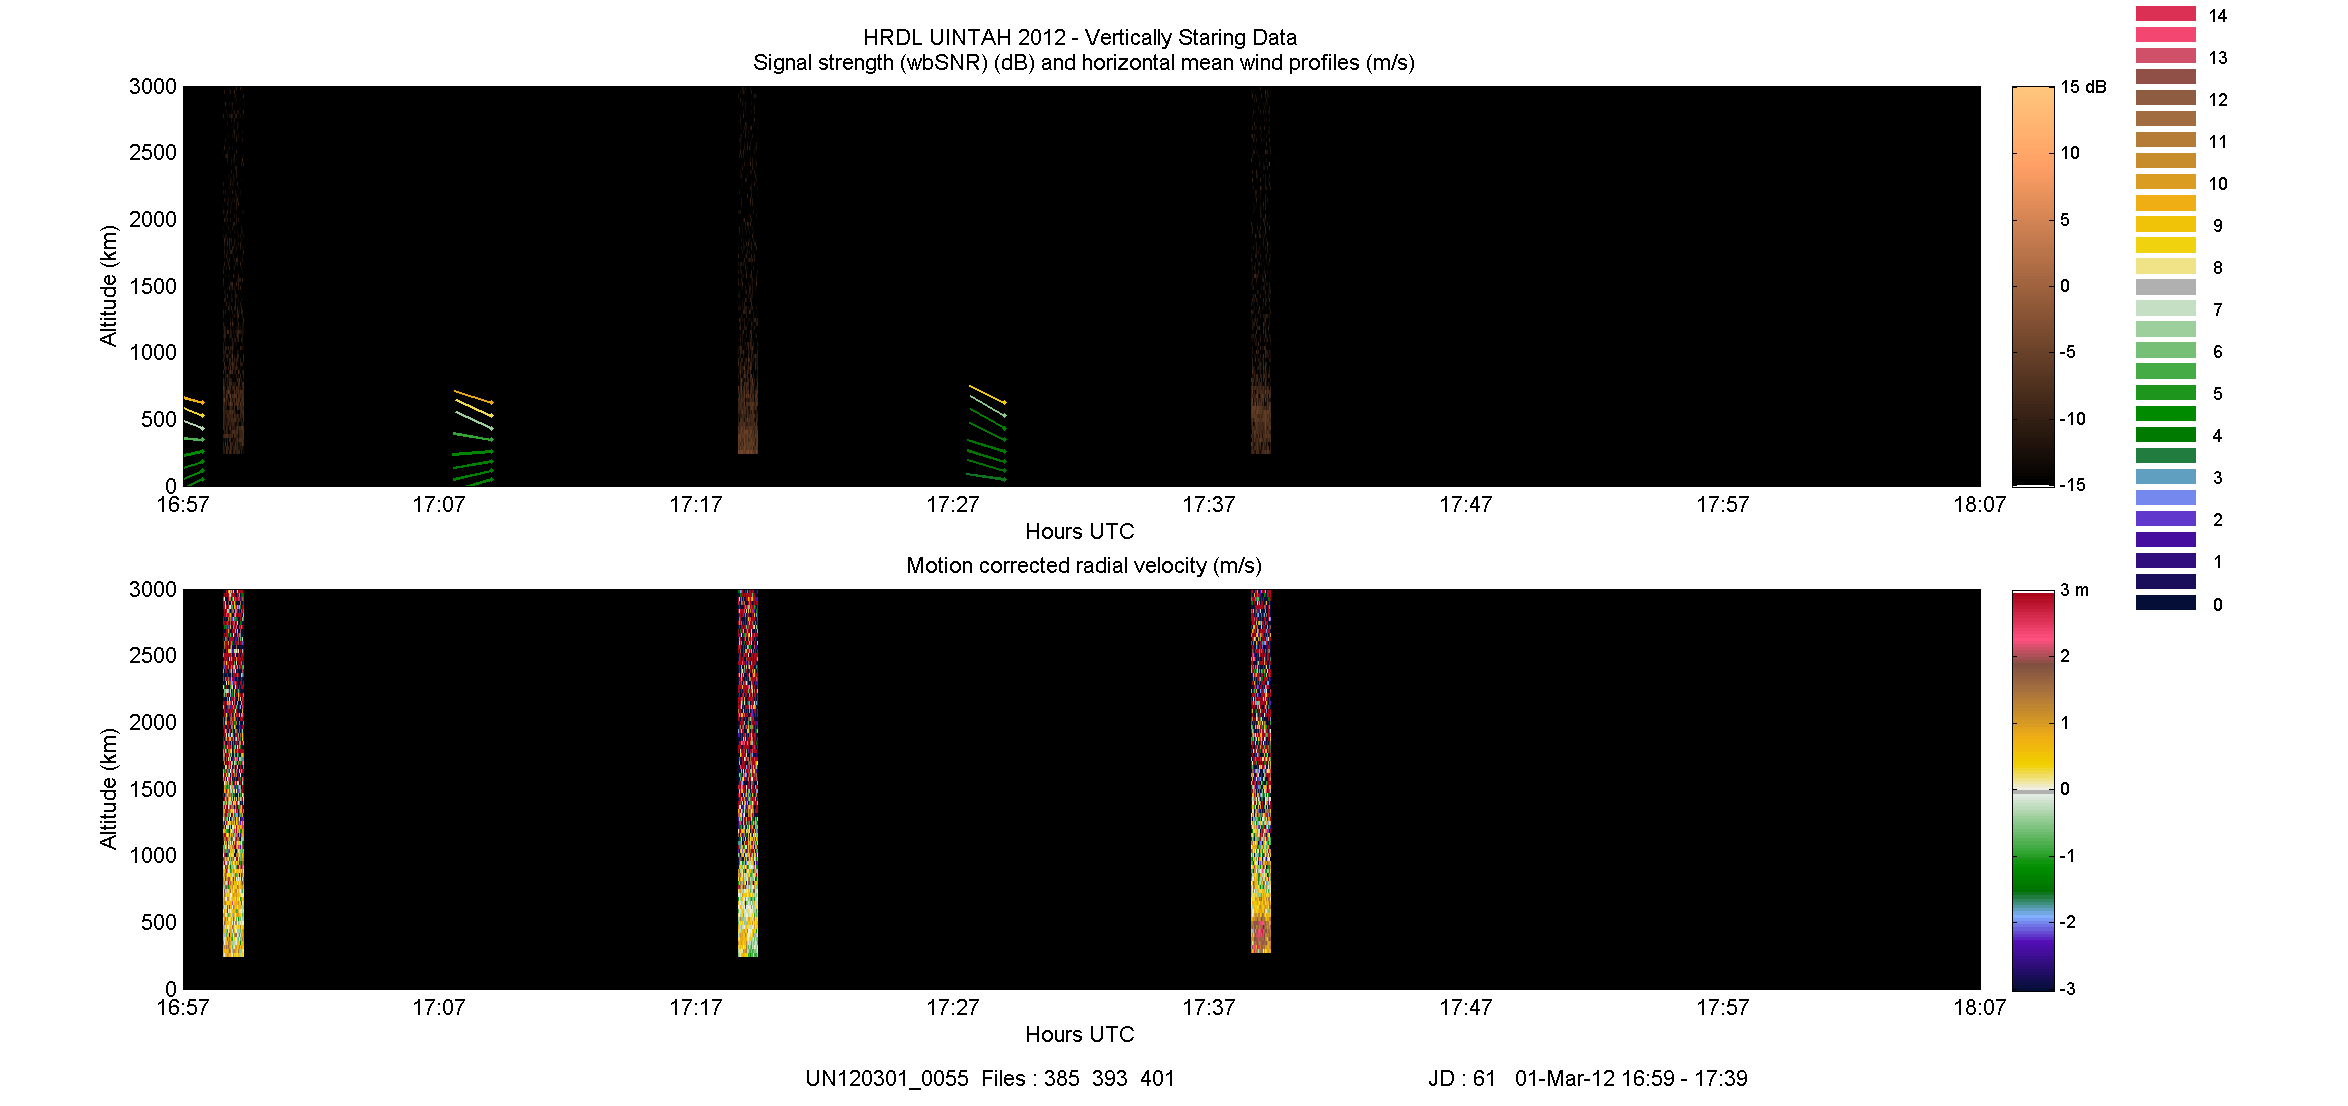Image resolution: width=2348 pixels, height=1106 pixels.
Task: Click the '17:27' tick on upper plot
Action: 953,505
